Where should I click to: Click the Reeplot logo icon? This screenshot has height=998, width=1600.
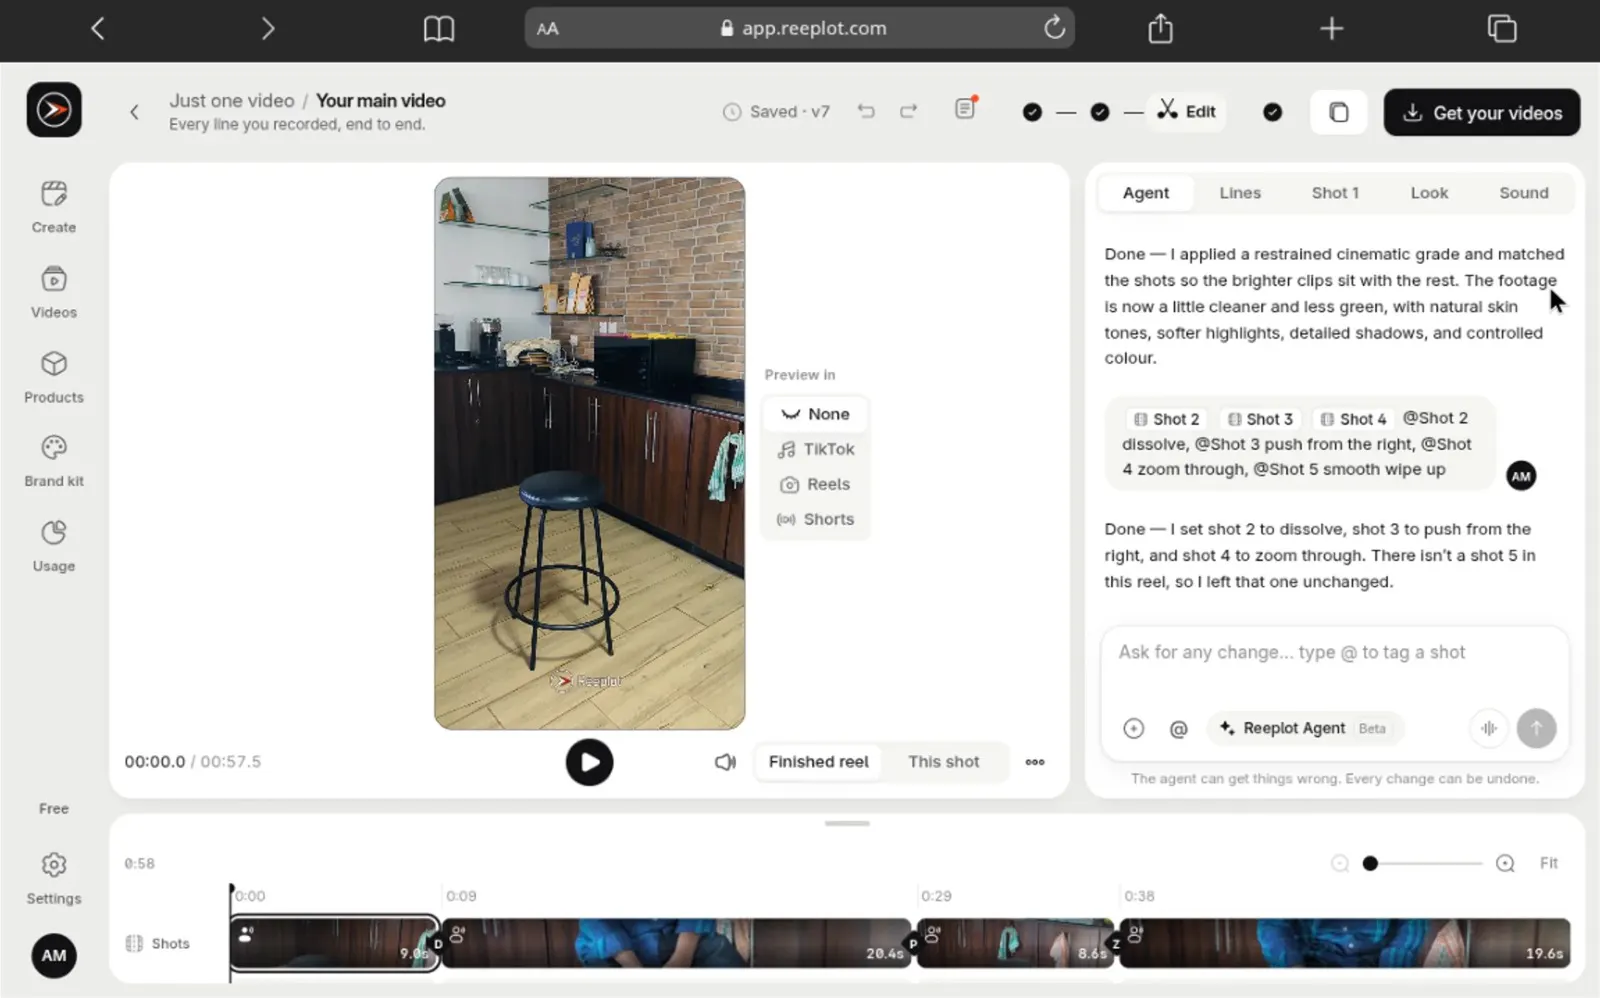54,110
